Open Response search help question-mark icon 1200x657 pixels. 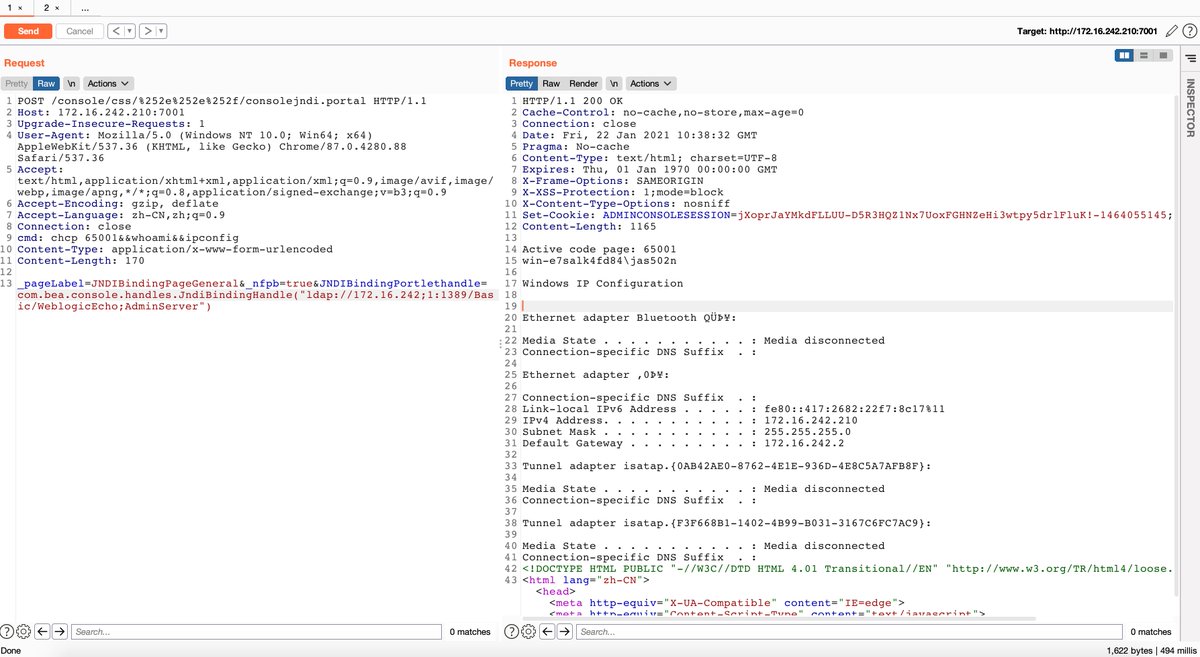click(x=513, y=631)
